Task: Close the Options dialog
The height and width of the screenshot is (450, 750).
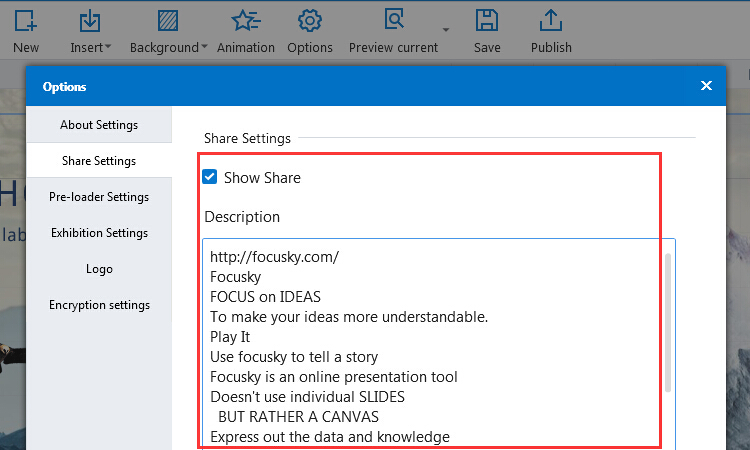Action: [x=706, y=86]
